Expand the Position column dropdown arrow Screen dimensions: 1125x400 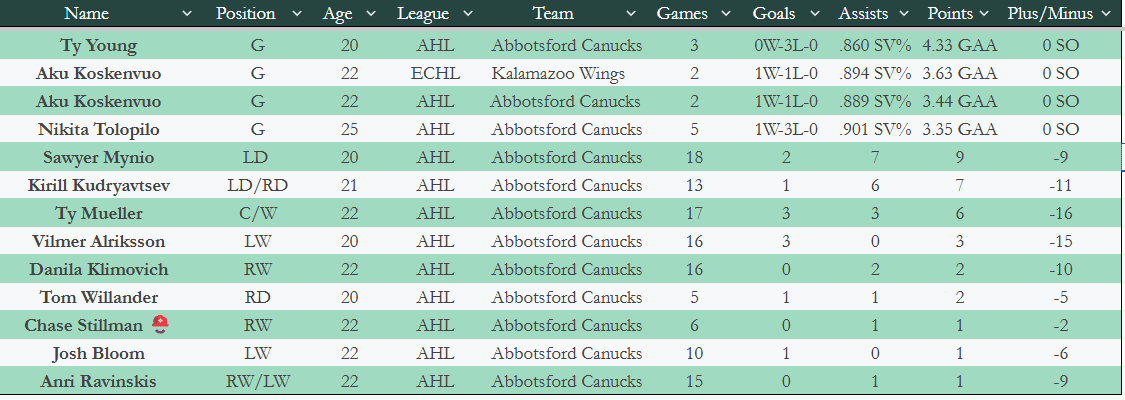[296, 14]
